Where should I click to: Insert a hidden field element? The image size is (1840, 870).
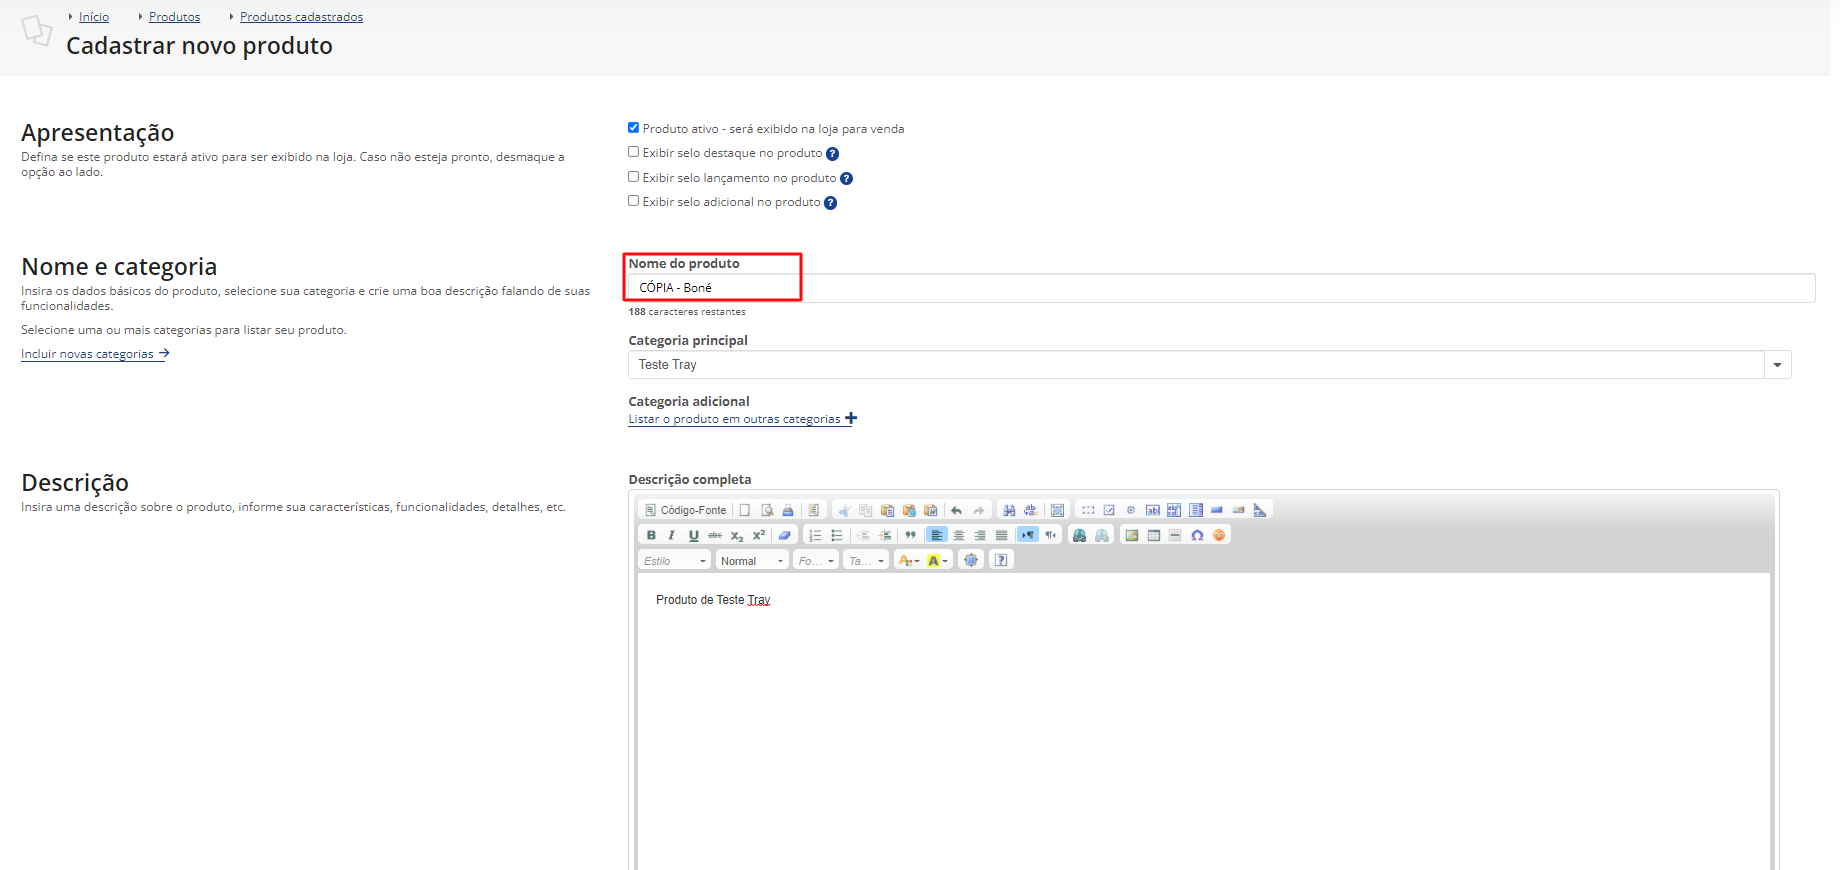tap(1260, 510)
